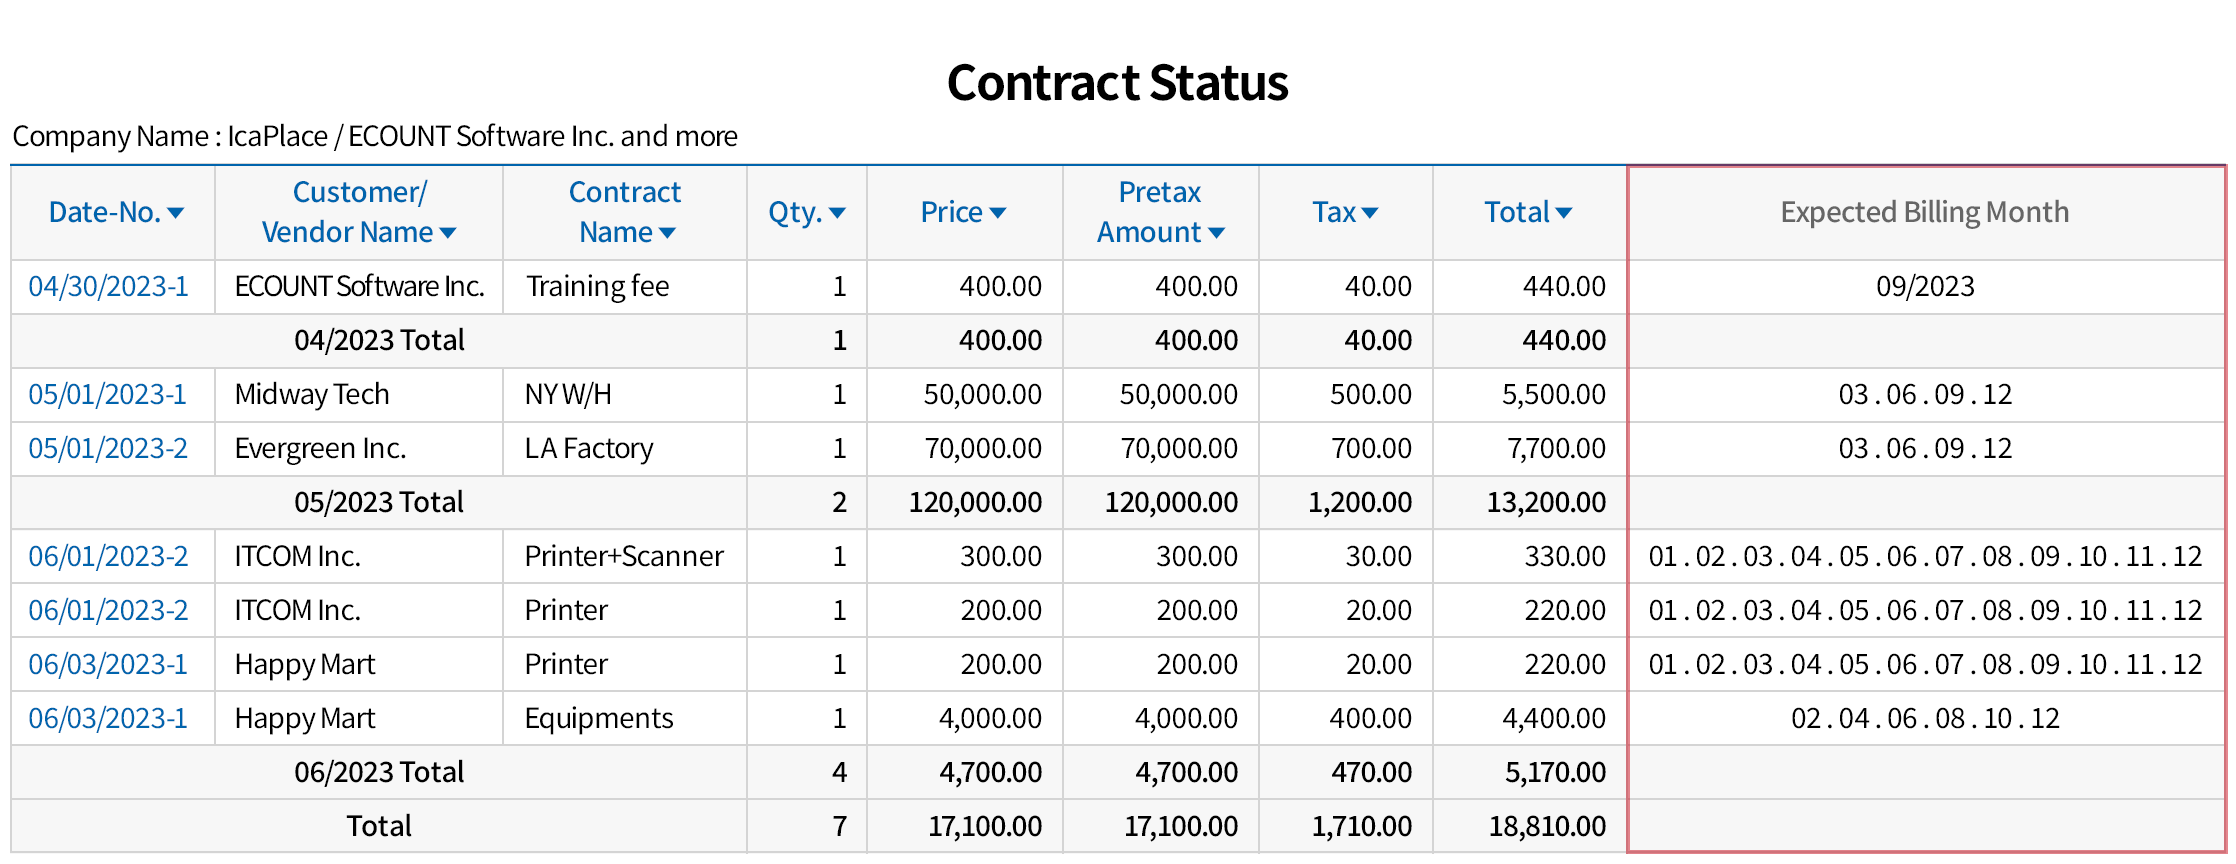Open the Date-No. column sort dropdown
Image resolution: width=2236 pixels, height=864 pixels.
point(176,213)
